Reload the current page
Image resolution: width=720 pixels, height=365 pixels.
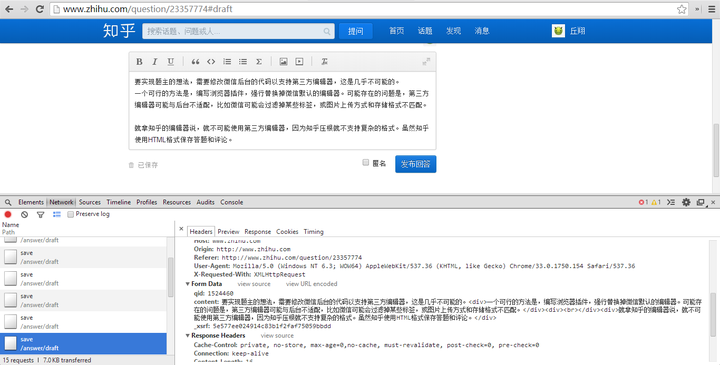(40, 9)
